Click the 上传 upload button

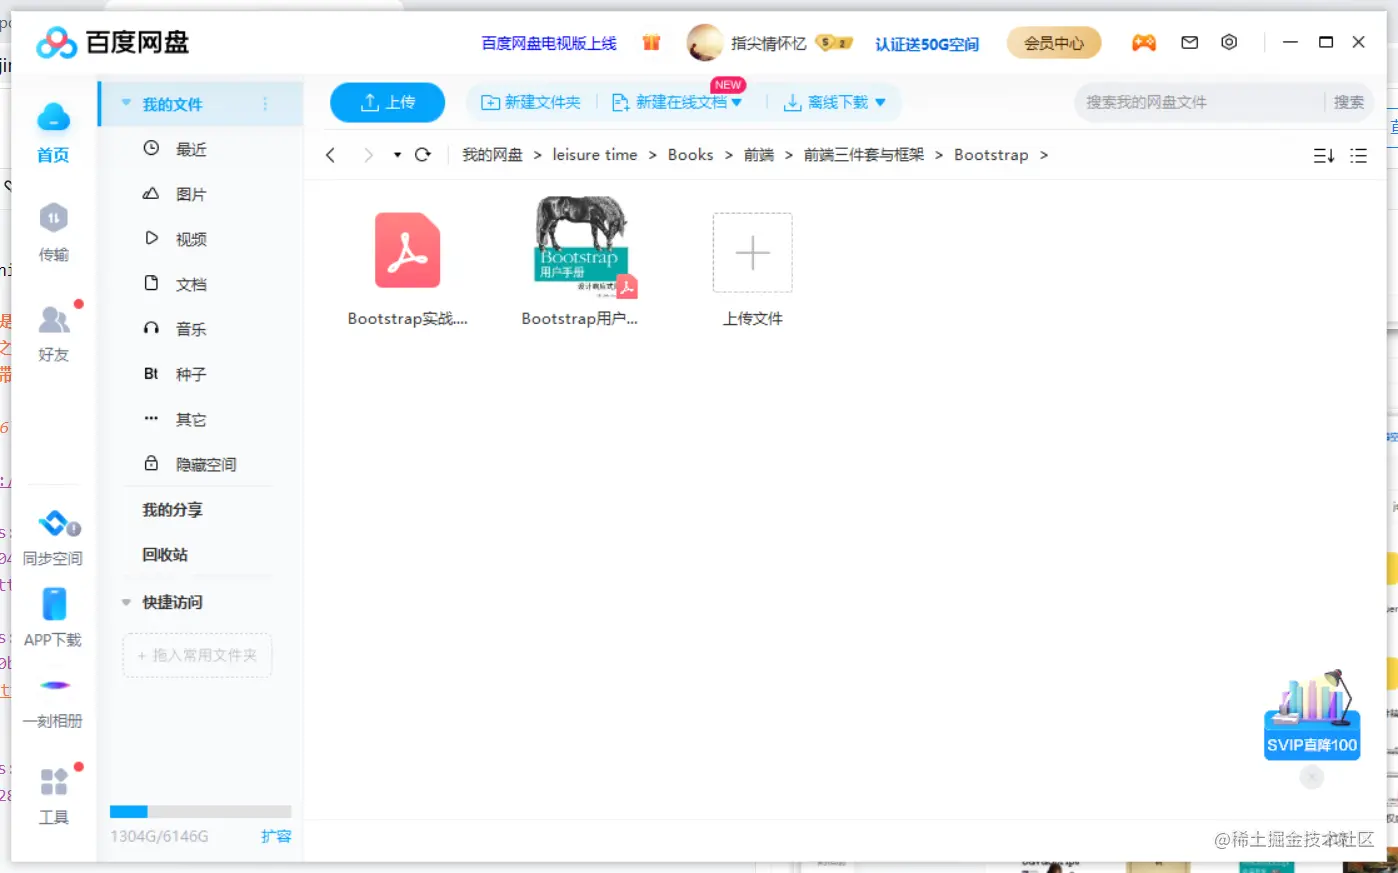point(387,102)
